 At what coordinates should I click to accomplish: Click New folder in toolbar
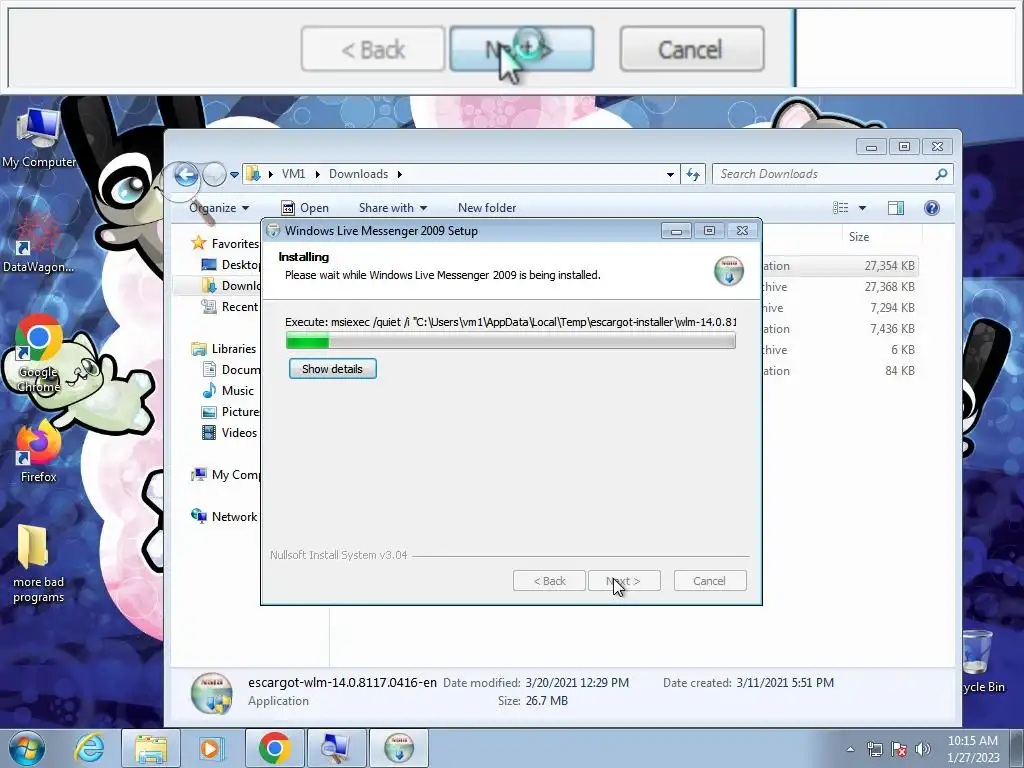pyautogui.click(x=487, y=208)
